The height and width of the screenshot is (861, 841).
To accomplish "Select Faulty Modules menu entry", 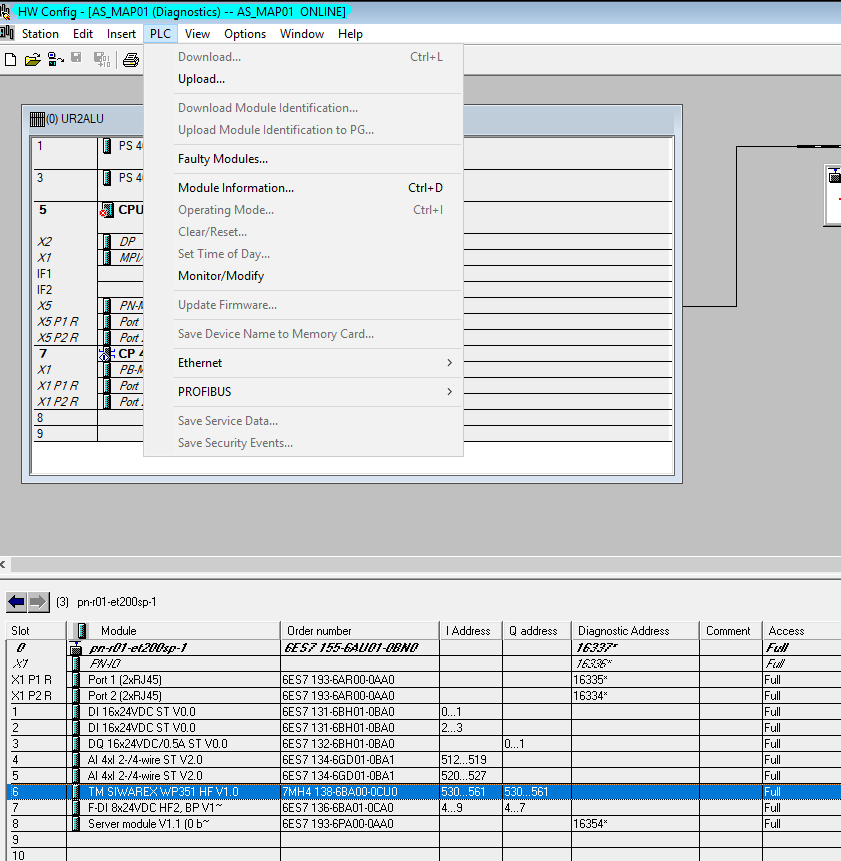I will point(222,159).
